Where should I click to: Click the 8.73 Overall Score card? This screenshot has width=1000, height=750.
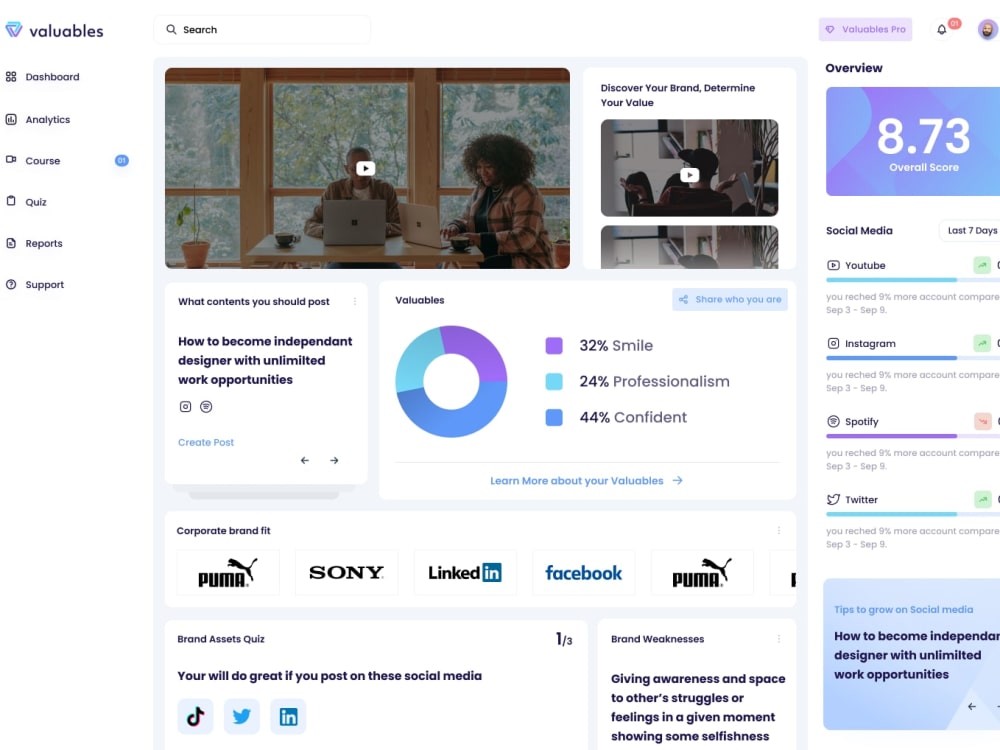coord(913,142)
